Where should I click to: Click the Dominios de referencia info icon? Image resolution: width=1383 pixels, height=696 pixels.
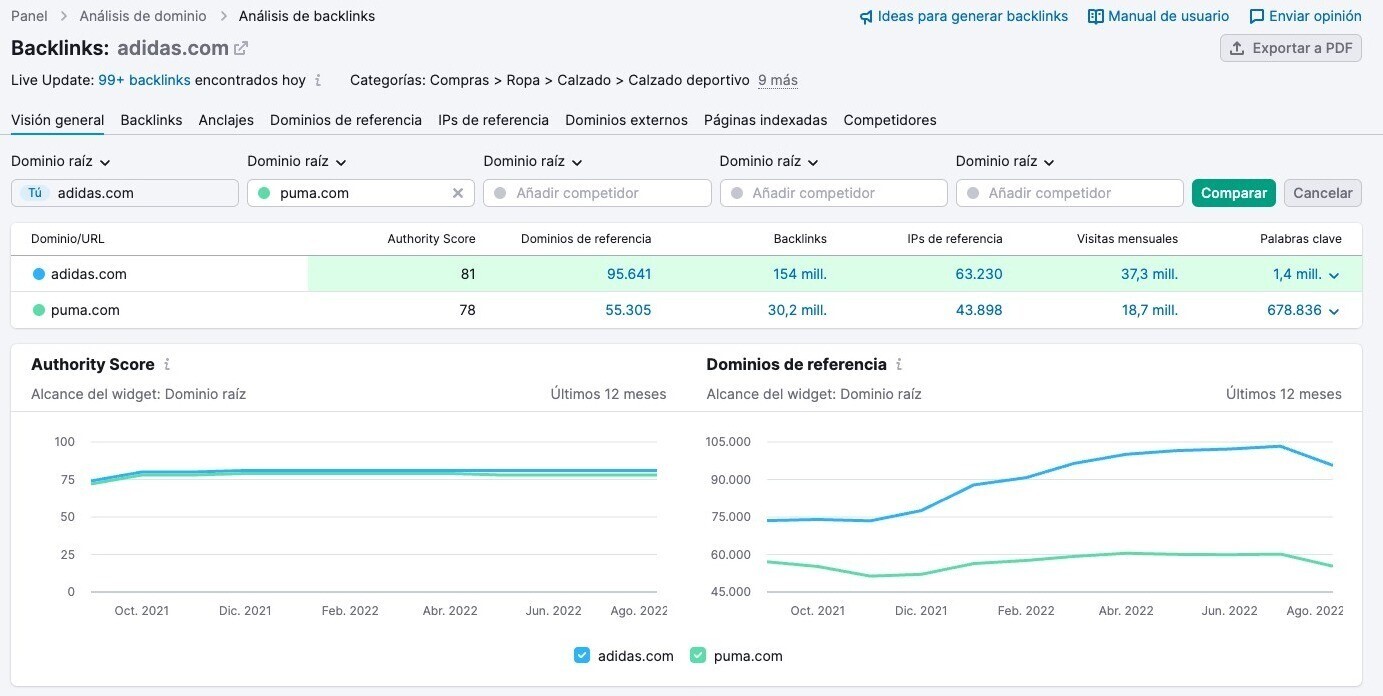coord(899,365)
